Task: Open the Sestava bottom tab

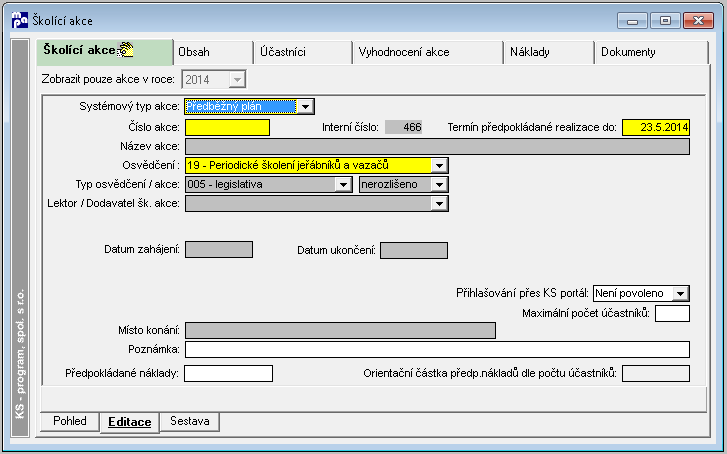Action: (x=190, y=421)
